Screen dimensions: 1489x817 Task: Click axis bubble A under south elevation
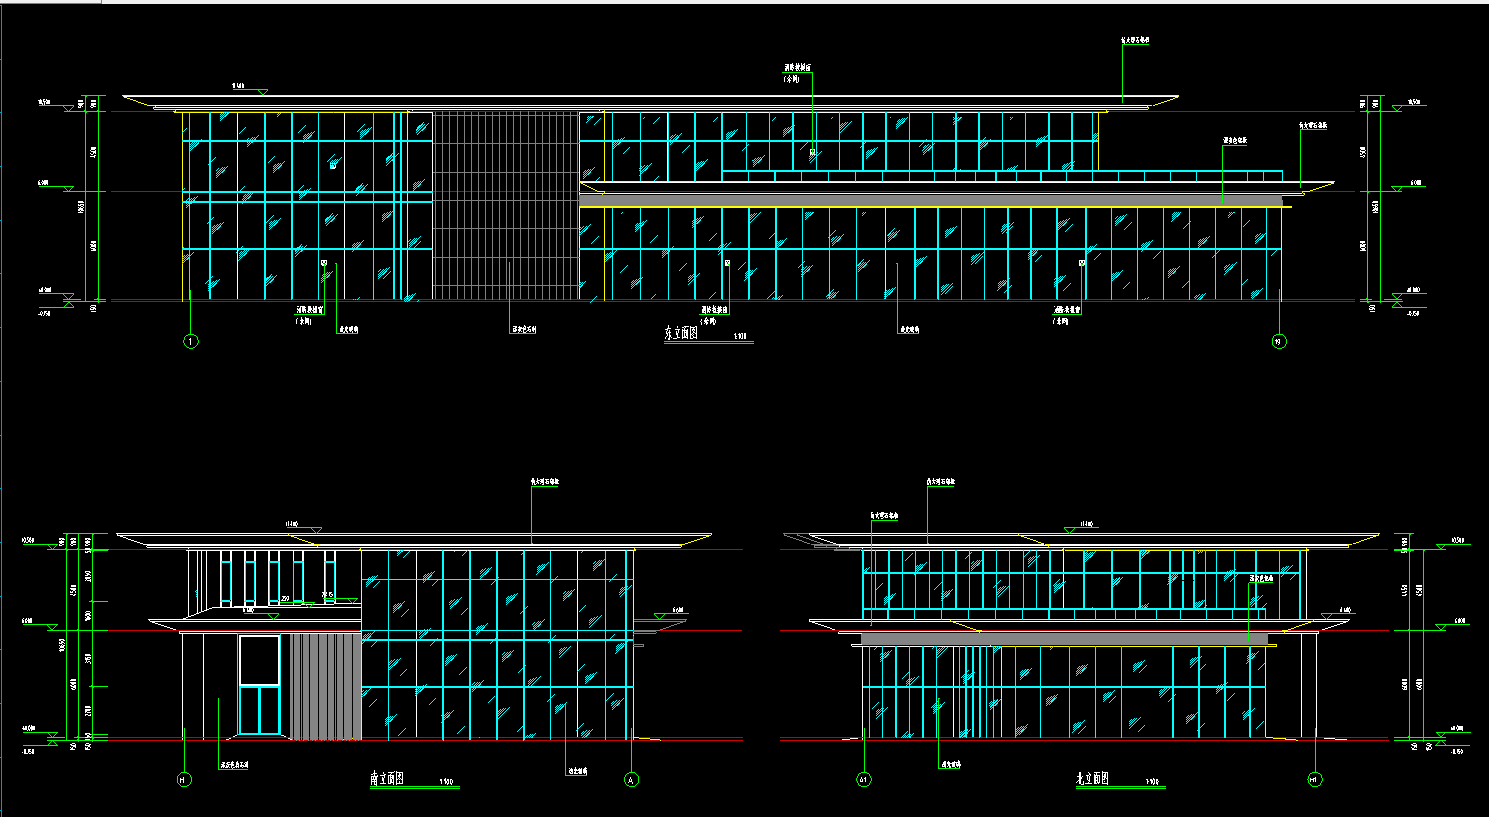pyautogui.click(x=631, y=779)
